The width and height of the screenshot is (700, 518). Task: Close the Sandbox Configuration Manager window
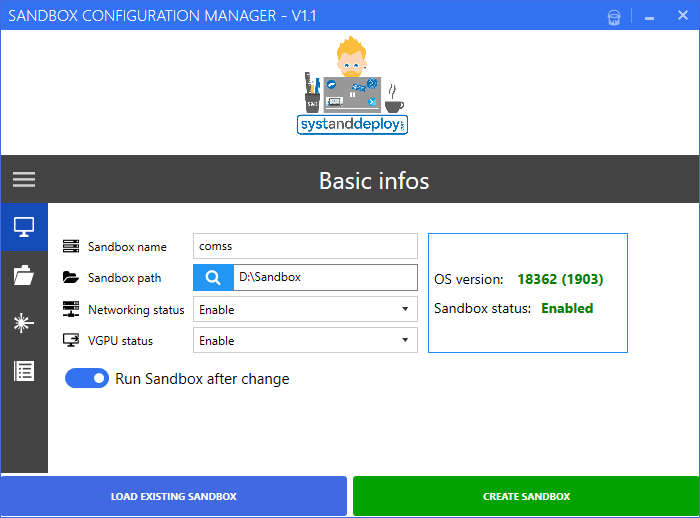pyautogui.click(x=683, y=16)
